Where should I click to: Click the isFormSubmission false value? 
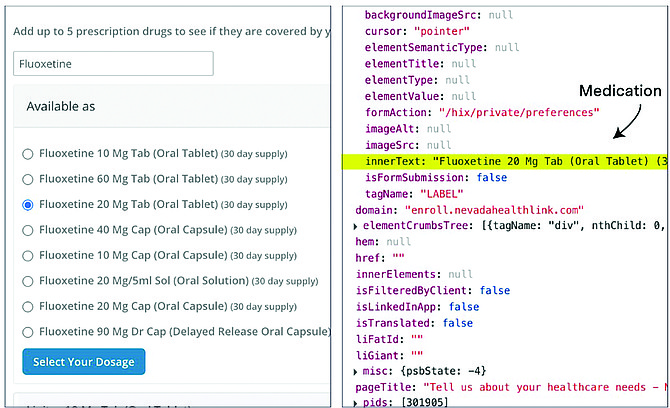[x=492, y=178]
